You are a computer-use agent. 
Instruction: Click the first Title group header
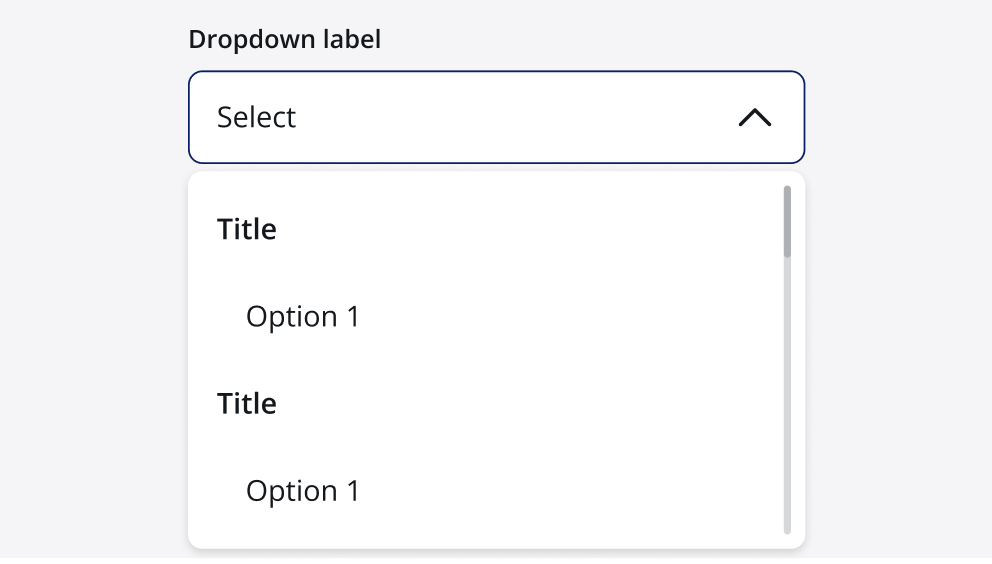pyautogui.click(x=247, y=230)
